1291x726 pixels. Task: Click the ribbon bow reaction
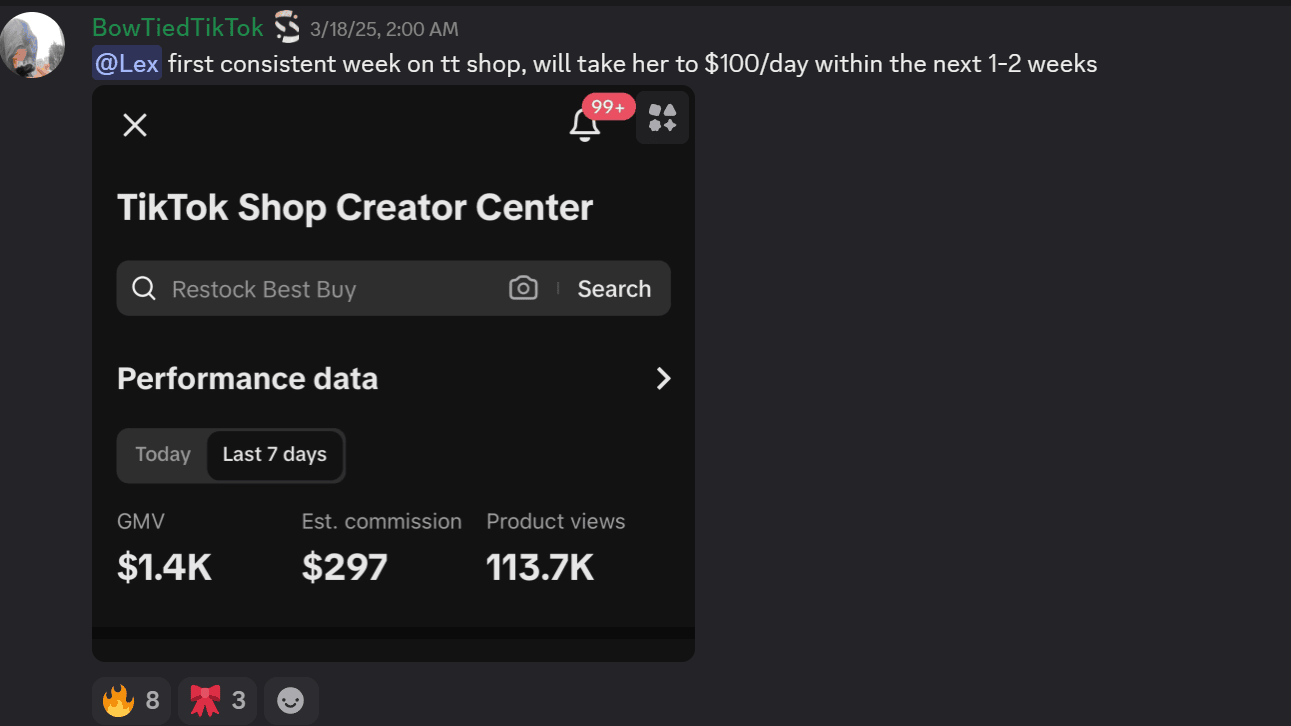217,701
